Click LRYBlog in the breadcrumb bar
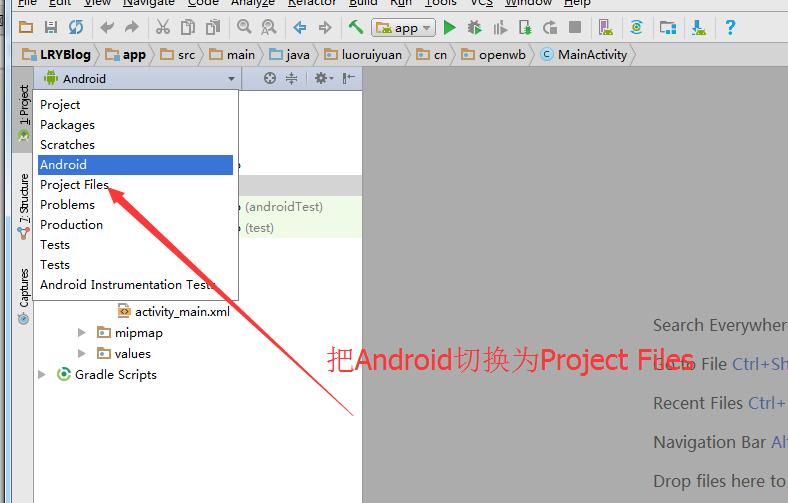The width and height of the screenshot is (788, 503). click(x=57, y=55)
